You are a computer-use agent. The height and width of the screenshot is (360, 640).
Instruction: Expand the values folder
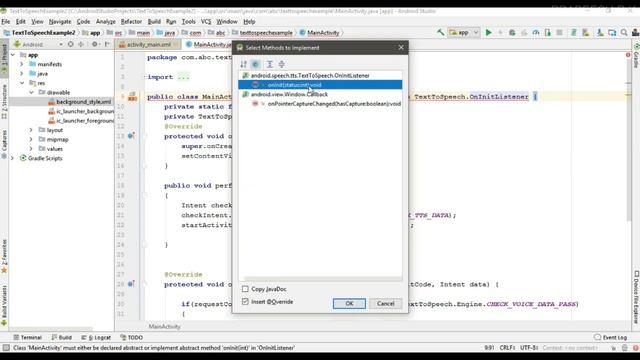31,149
